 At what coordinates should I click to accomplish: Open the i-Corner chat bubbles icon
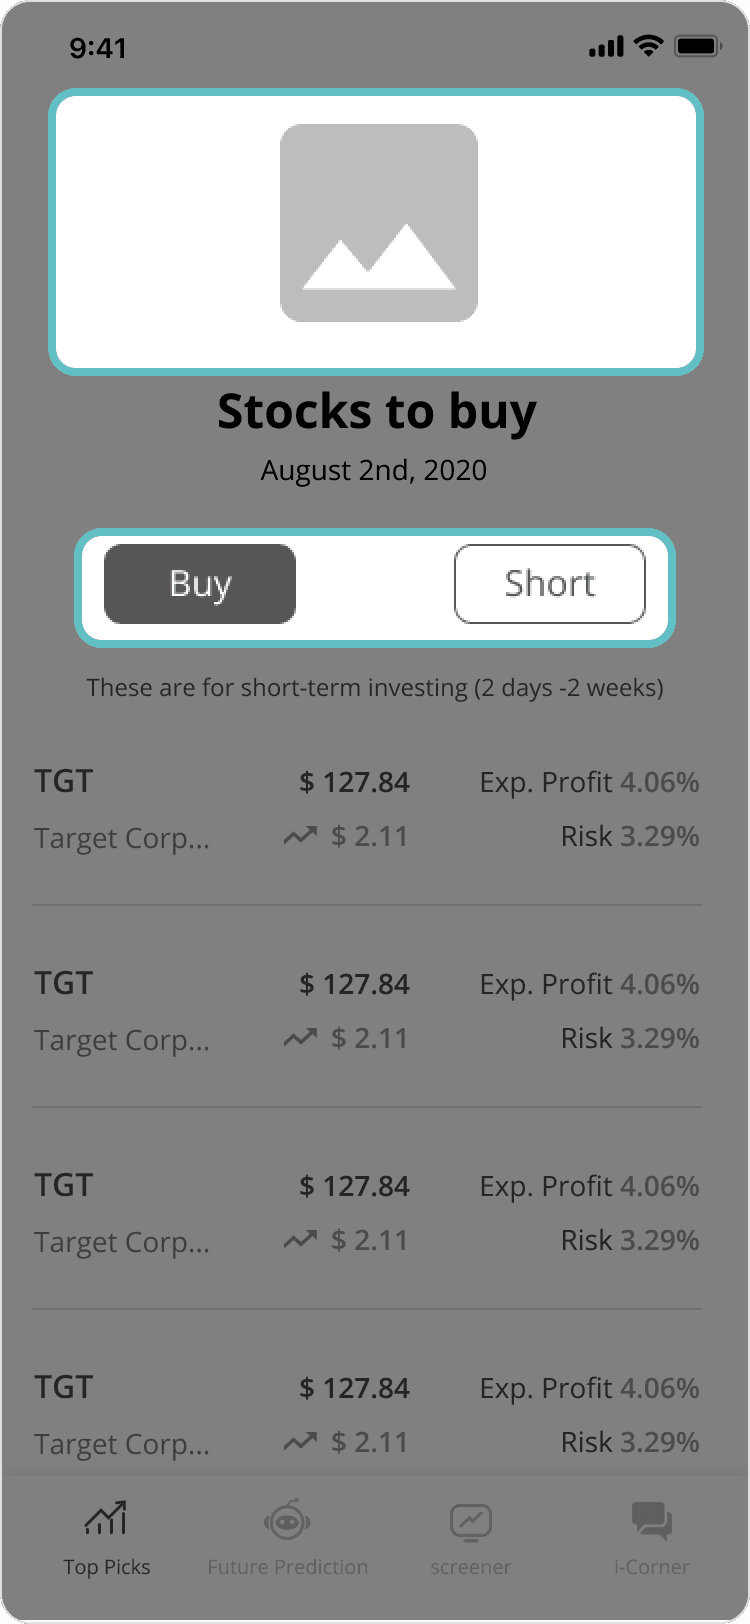(x=652, y=1521)
